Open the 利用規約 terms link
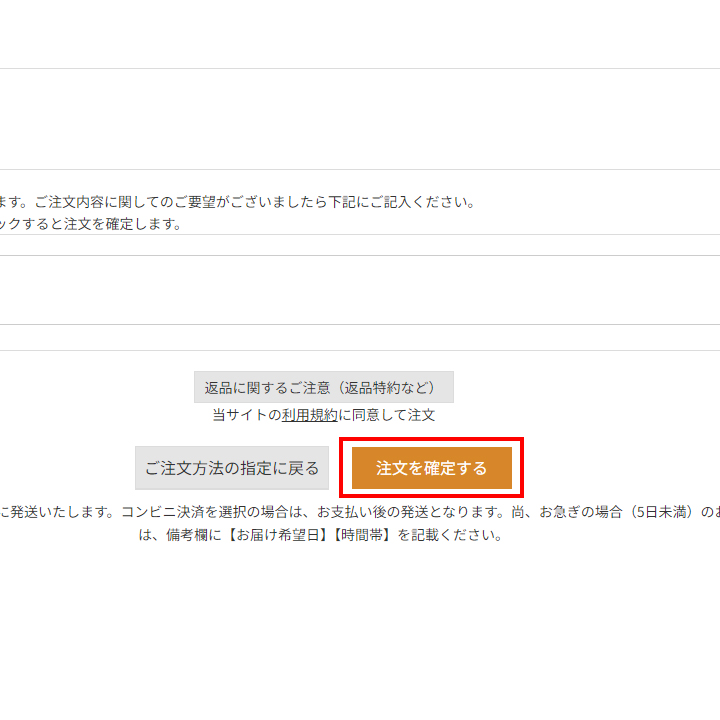The height and width of the screenshot is (720, 720). coord(309,415)
